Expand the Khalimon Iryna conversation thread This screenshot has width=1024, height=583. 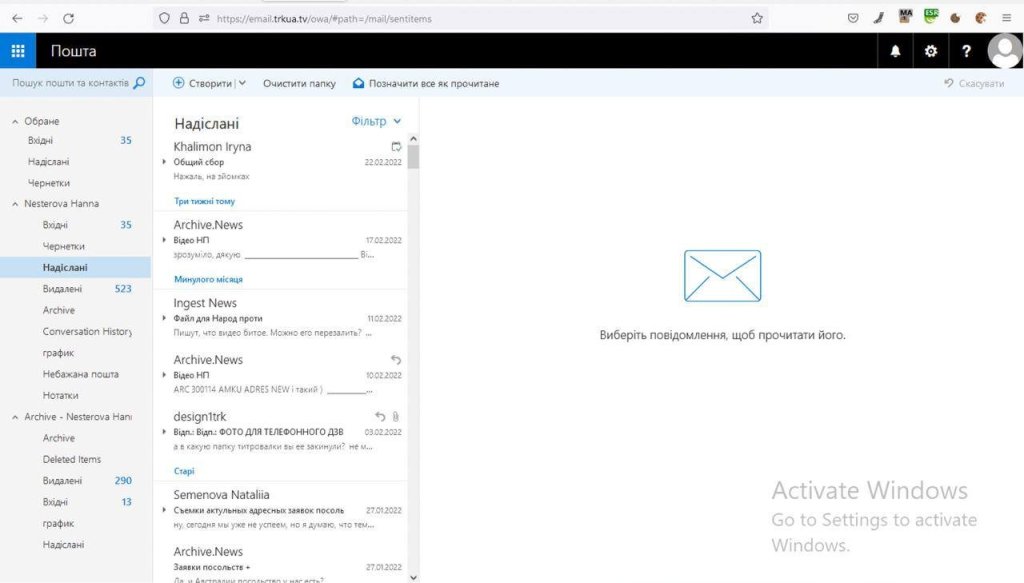[x=164, y=162]
